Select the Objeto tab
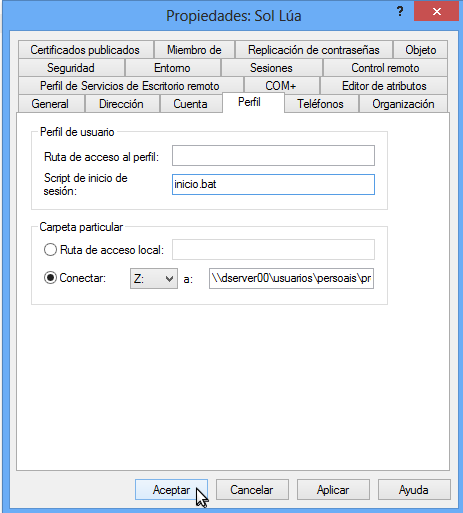The width and height of the screenshot is (463, 513). pos(420,50)
